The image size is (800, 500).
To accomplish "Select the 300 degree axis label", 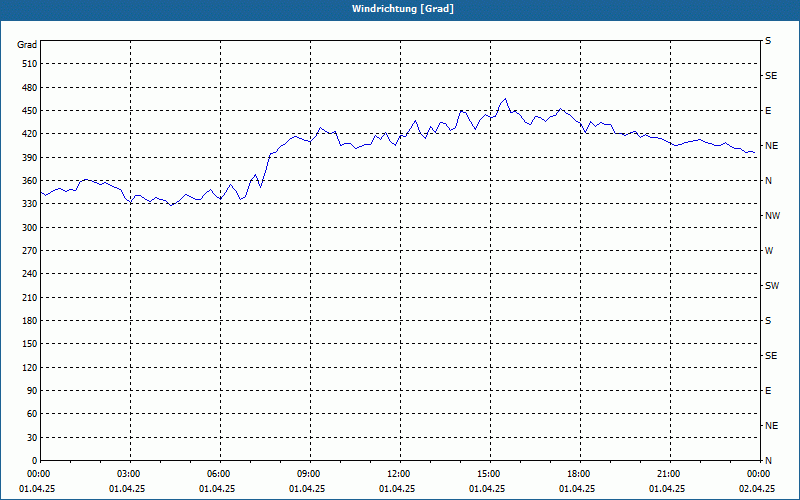I will [x=30, y=228].
